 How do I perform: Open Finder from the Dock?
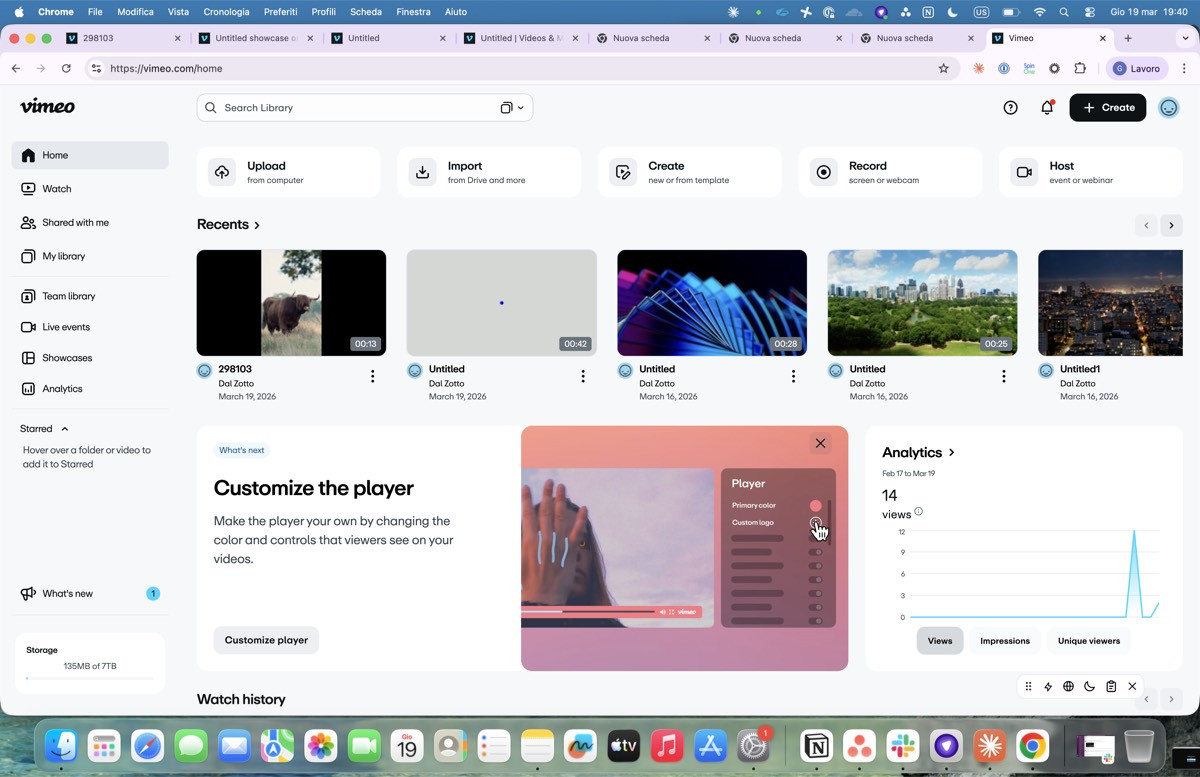click(x=61, y=745)
